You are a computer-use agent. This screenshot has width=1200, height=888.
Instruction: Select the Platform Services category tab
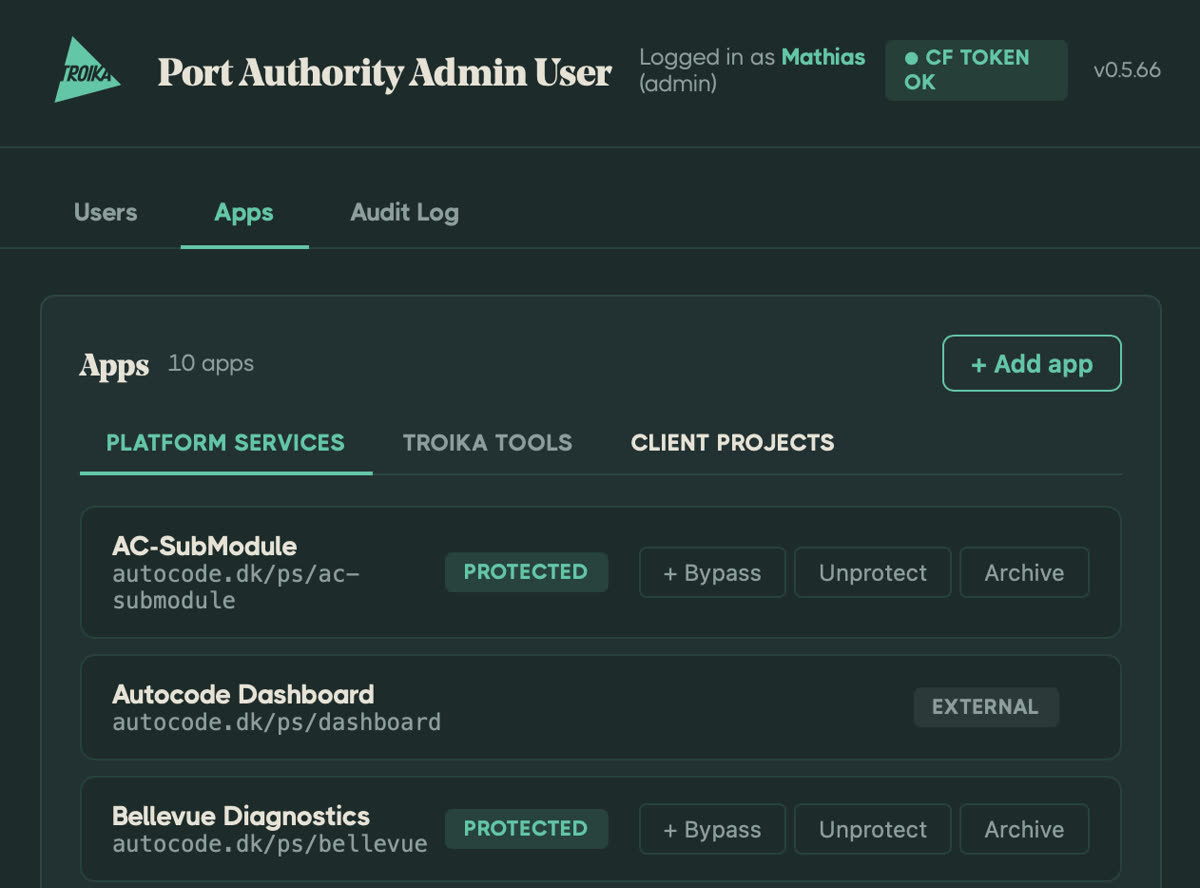225,442
